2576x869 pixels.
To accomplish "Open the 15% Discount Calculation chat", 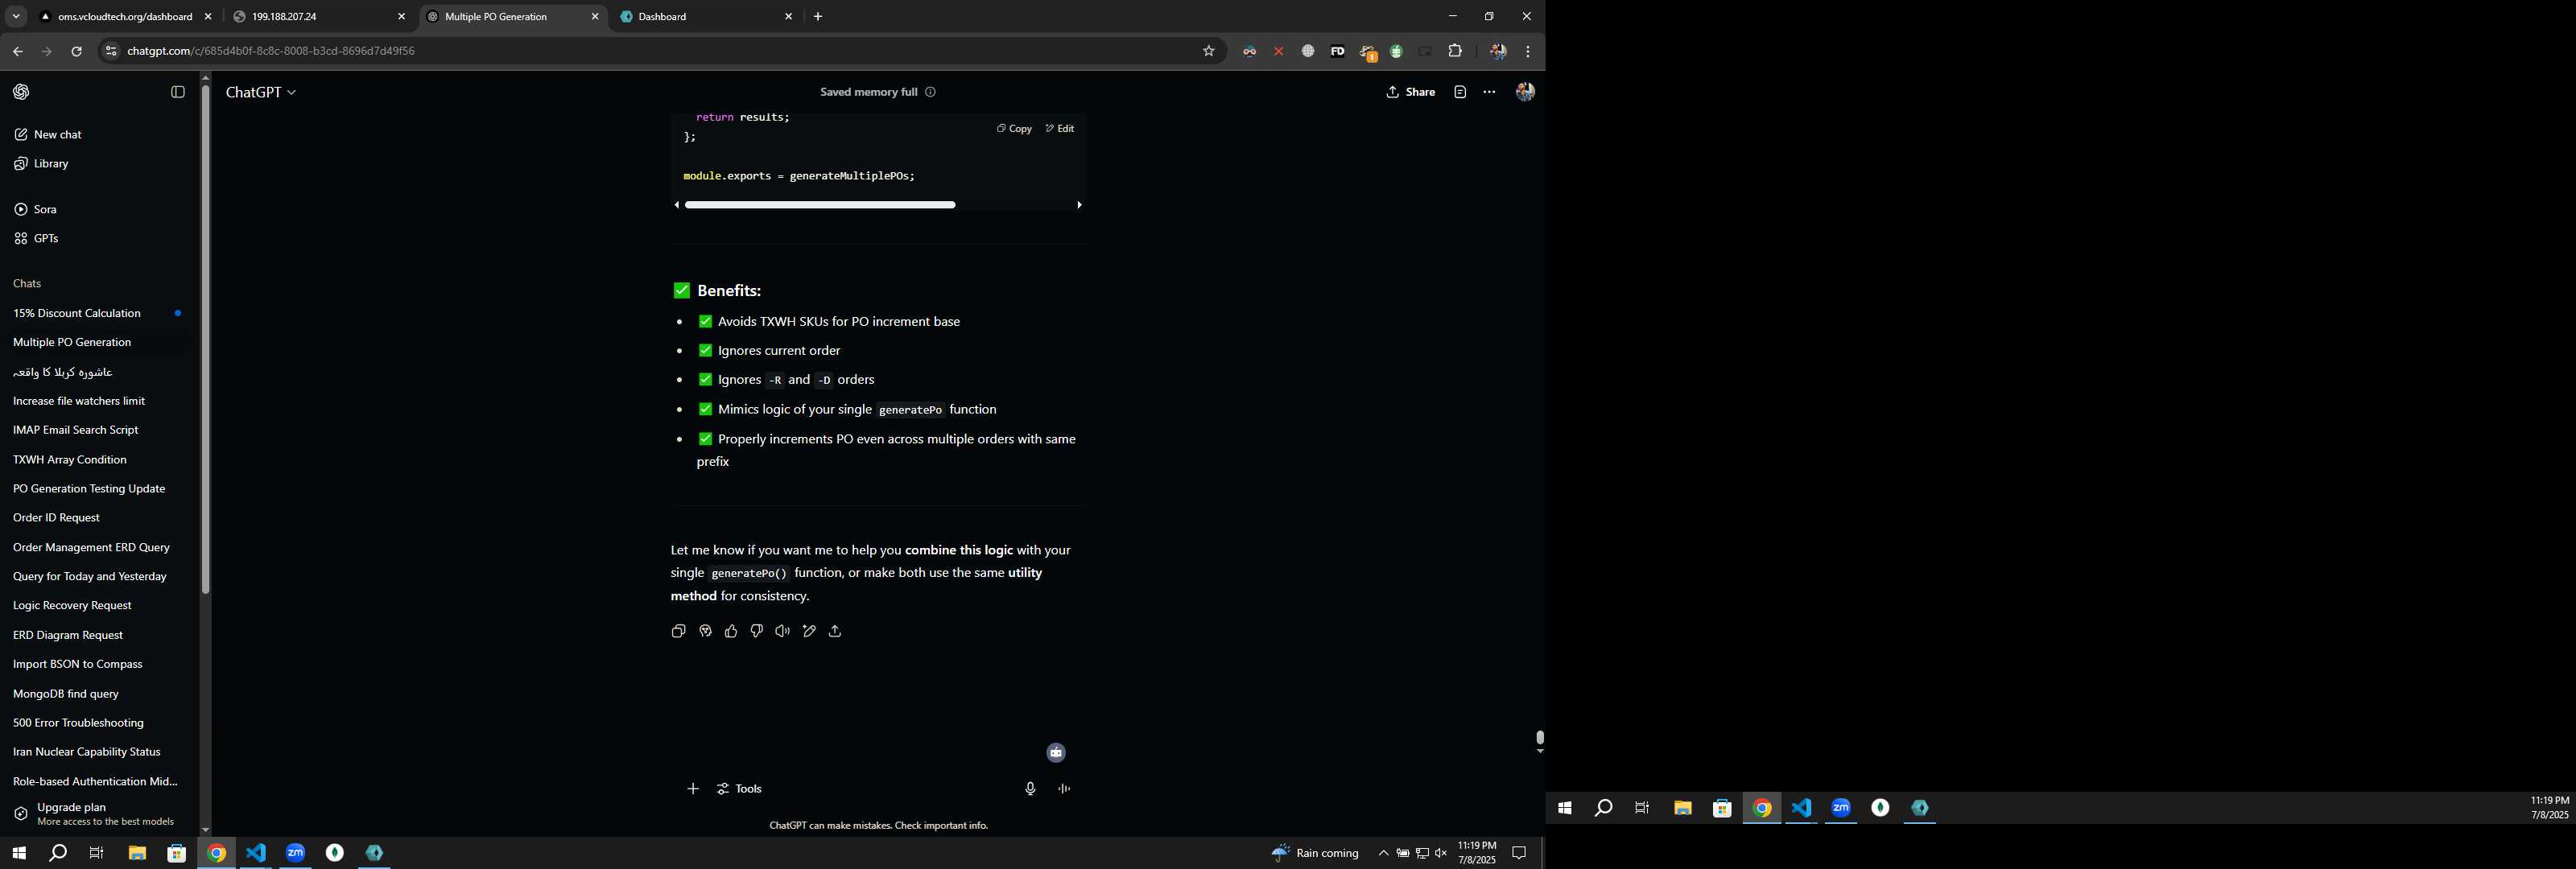I will click(97, 313).
